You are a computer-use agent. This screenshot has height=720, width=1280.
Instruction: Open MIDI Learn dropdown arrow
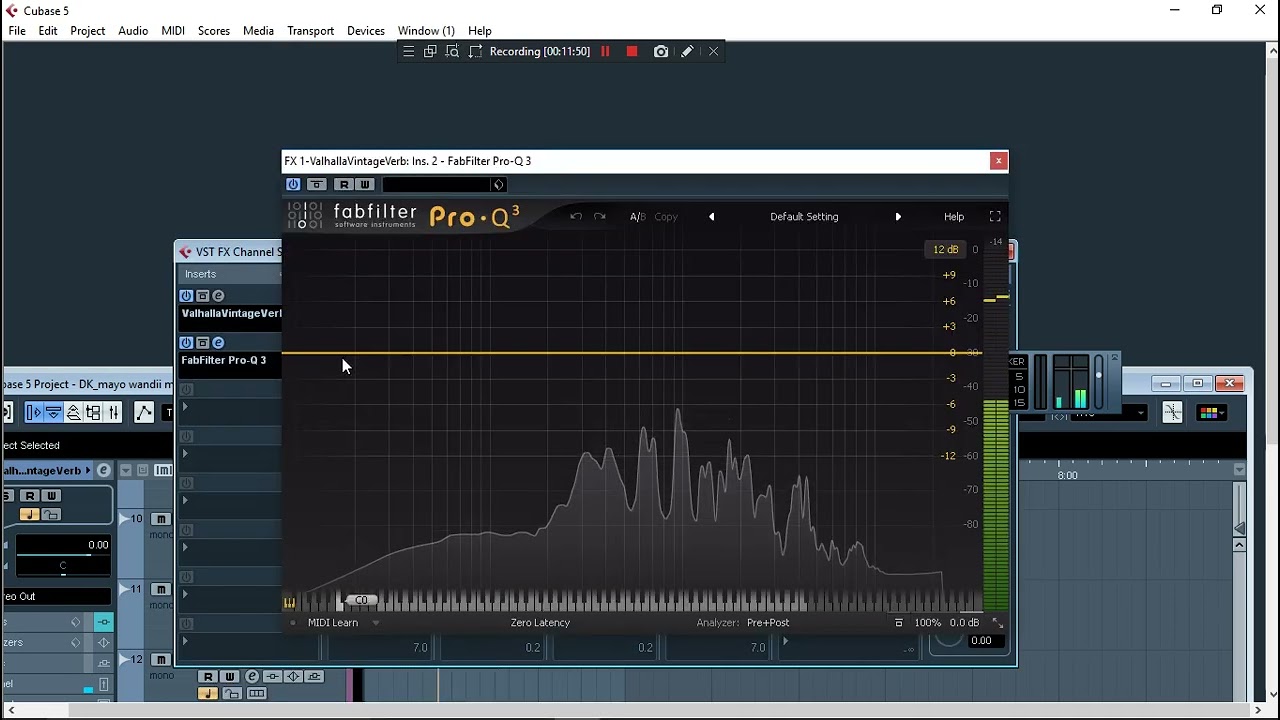[376, 622]
